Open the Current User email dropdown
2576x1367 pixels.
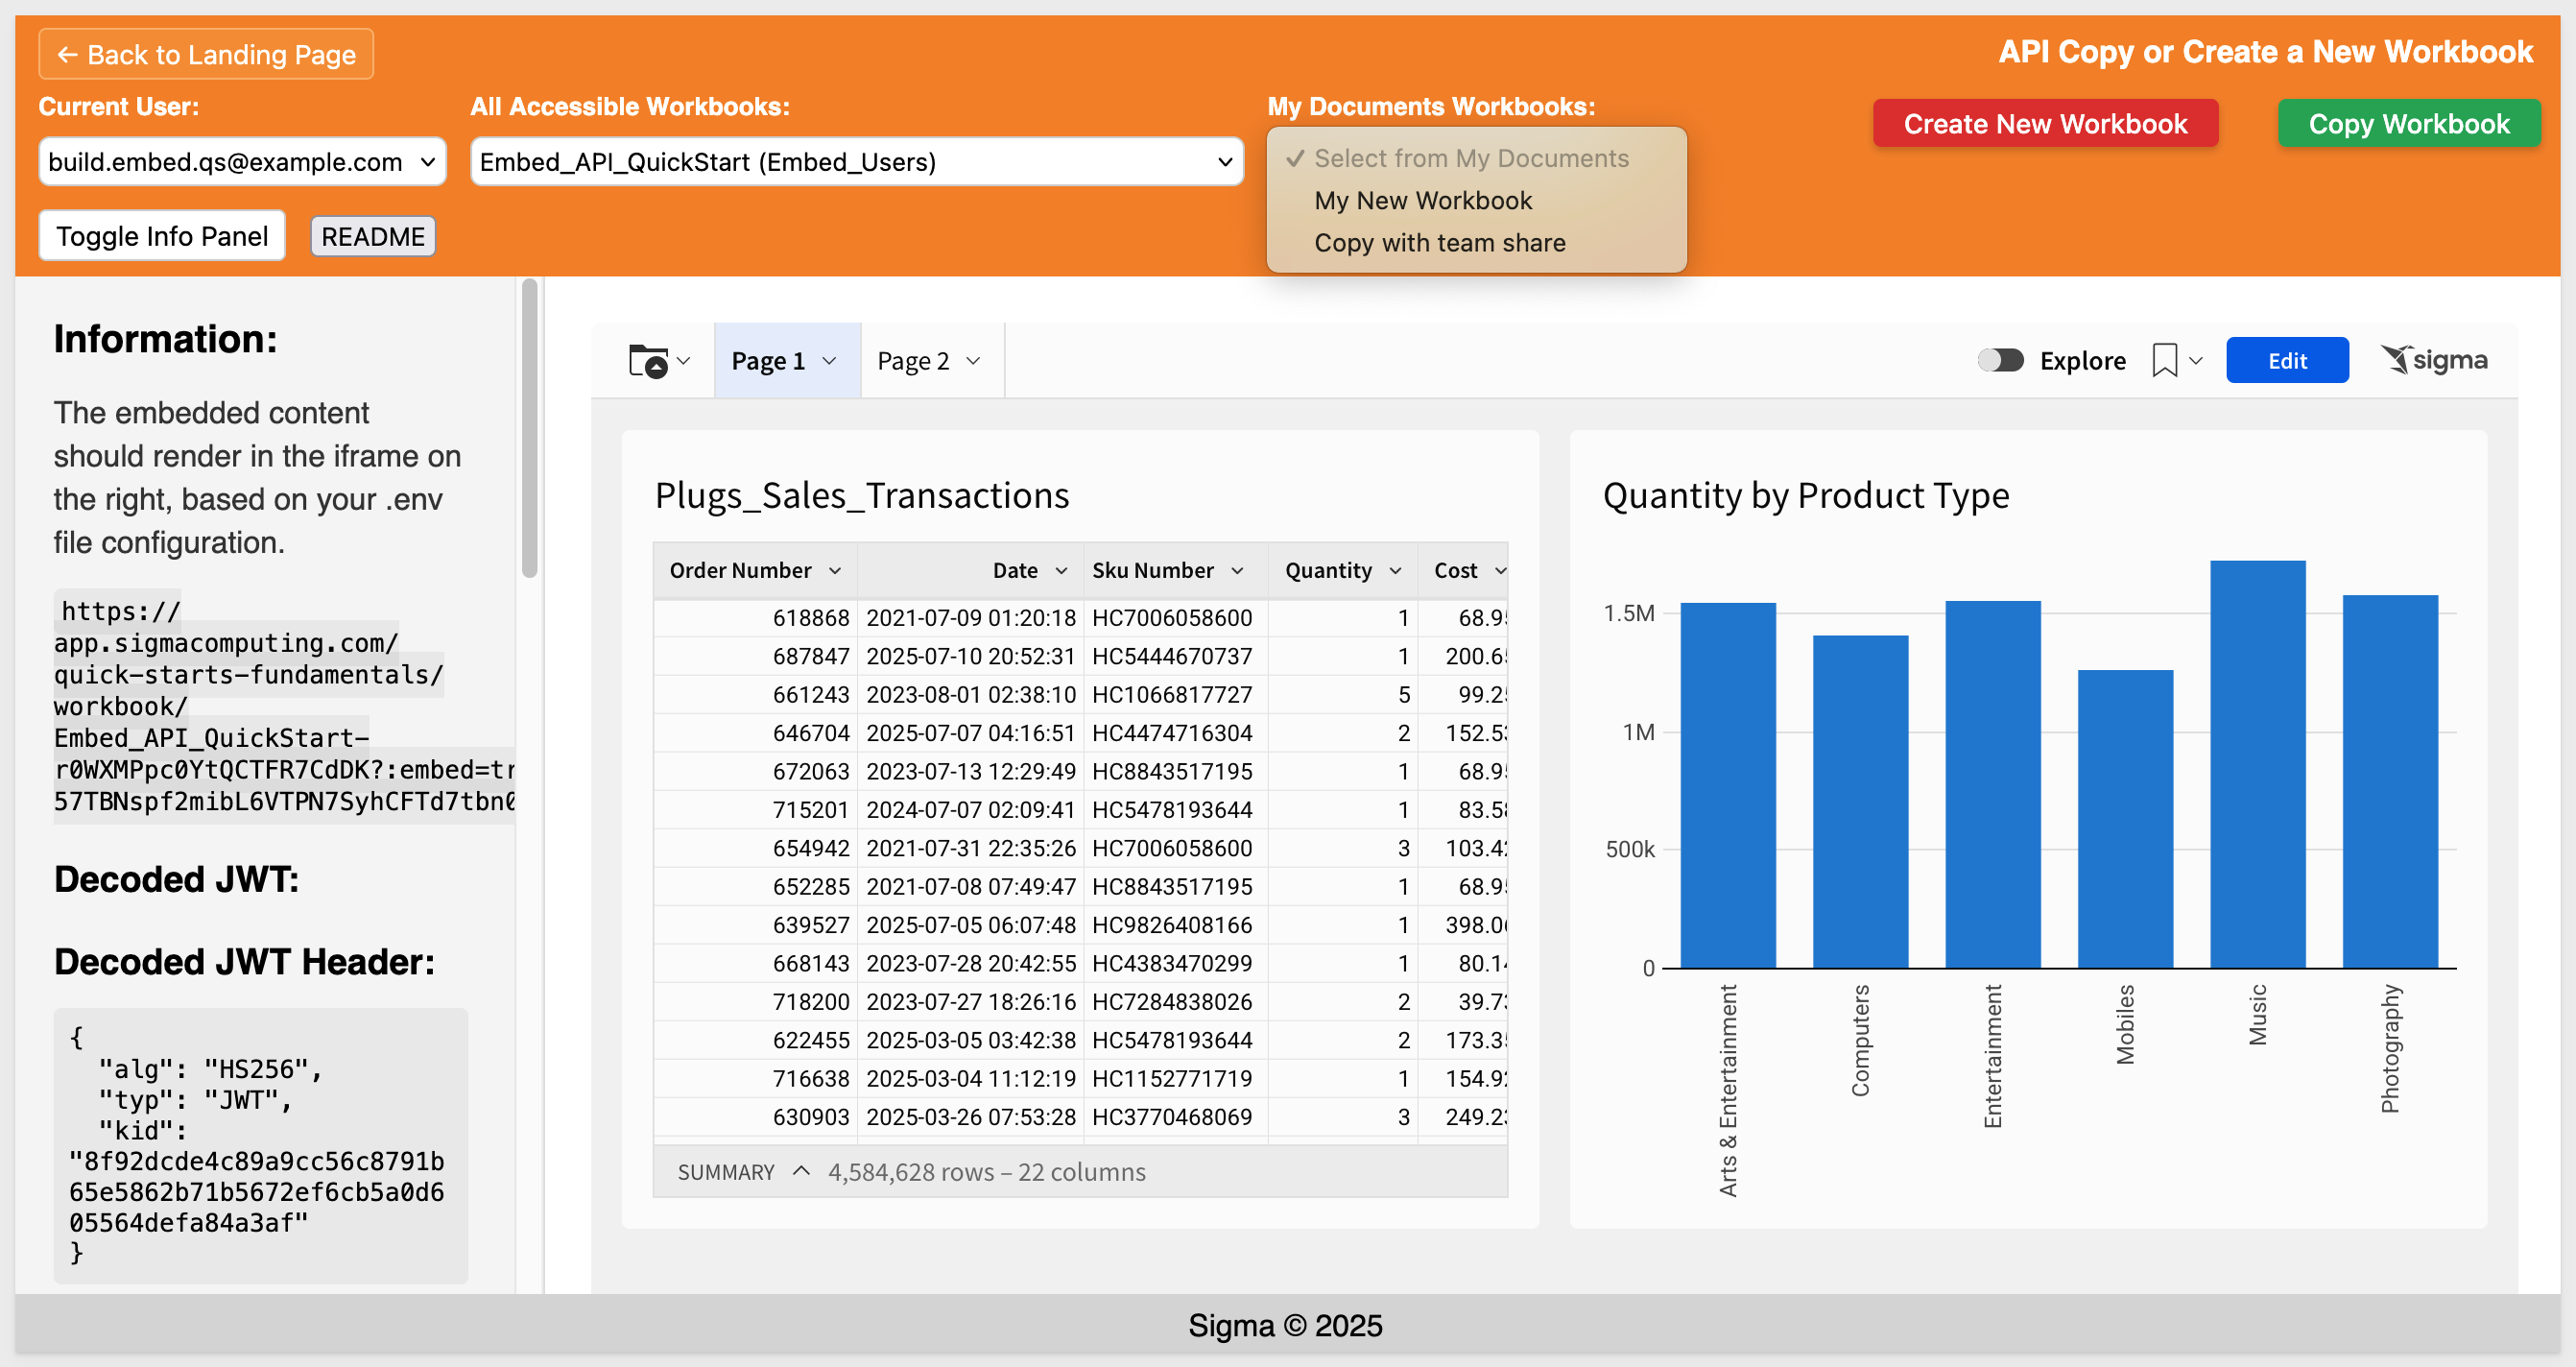pos(242,162)
